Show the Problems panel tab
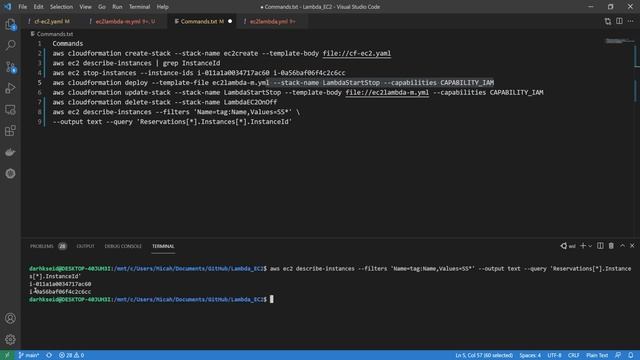This screenshot has height=360, width=640. click(x=48, y=246)
